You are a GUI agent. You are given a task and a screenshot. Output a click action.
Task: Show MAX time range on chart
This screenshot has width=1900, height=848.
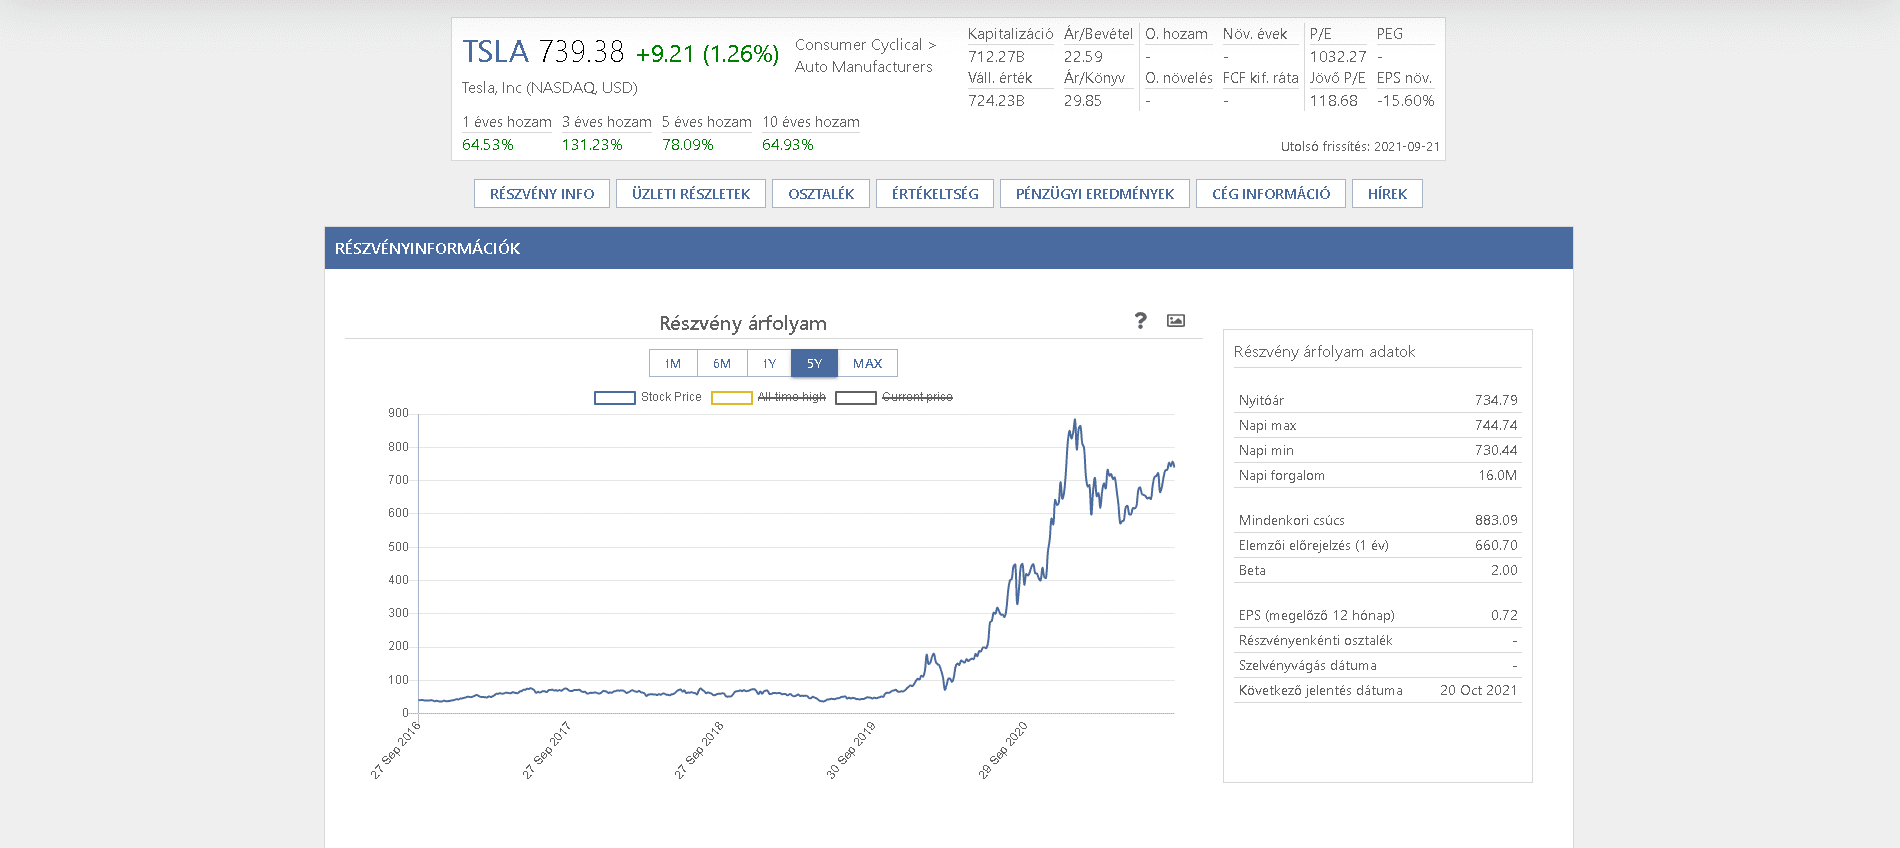click(x=867, y=363)
